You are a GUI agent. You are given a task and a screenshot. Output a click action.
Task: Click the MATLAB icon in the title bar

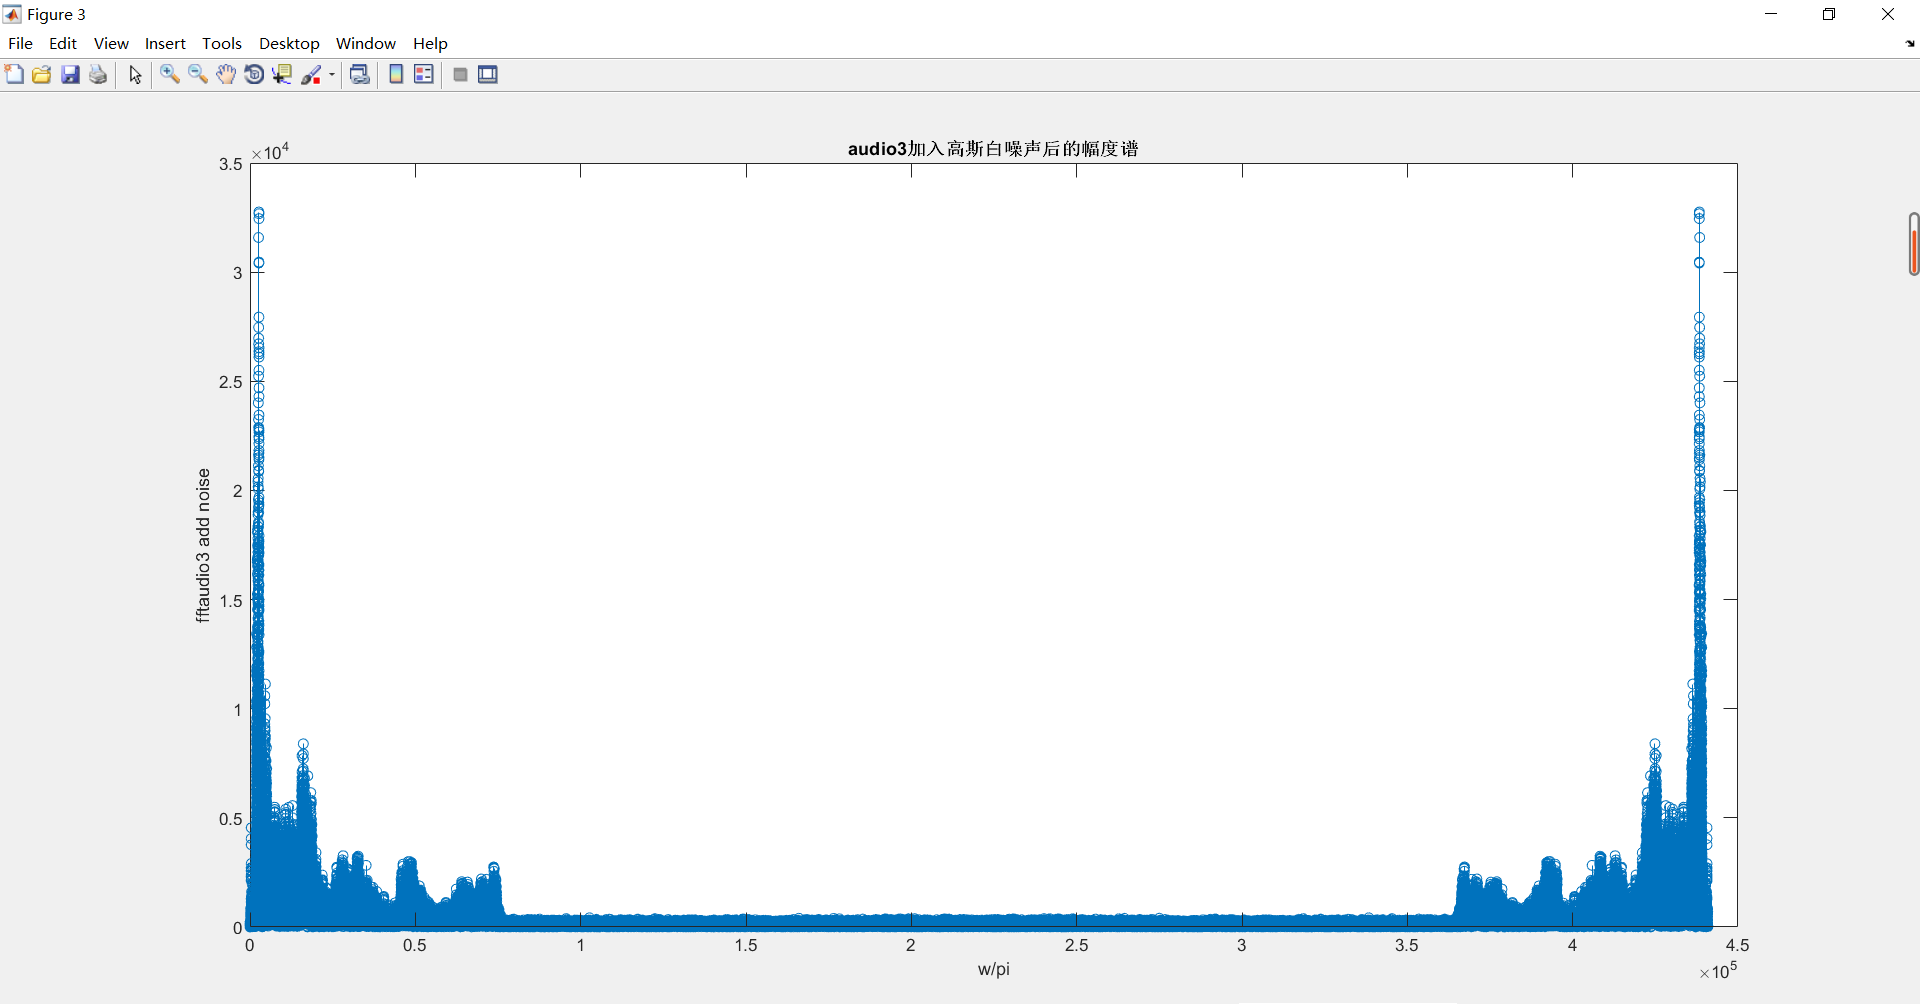(x=12, y=14)
